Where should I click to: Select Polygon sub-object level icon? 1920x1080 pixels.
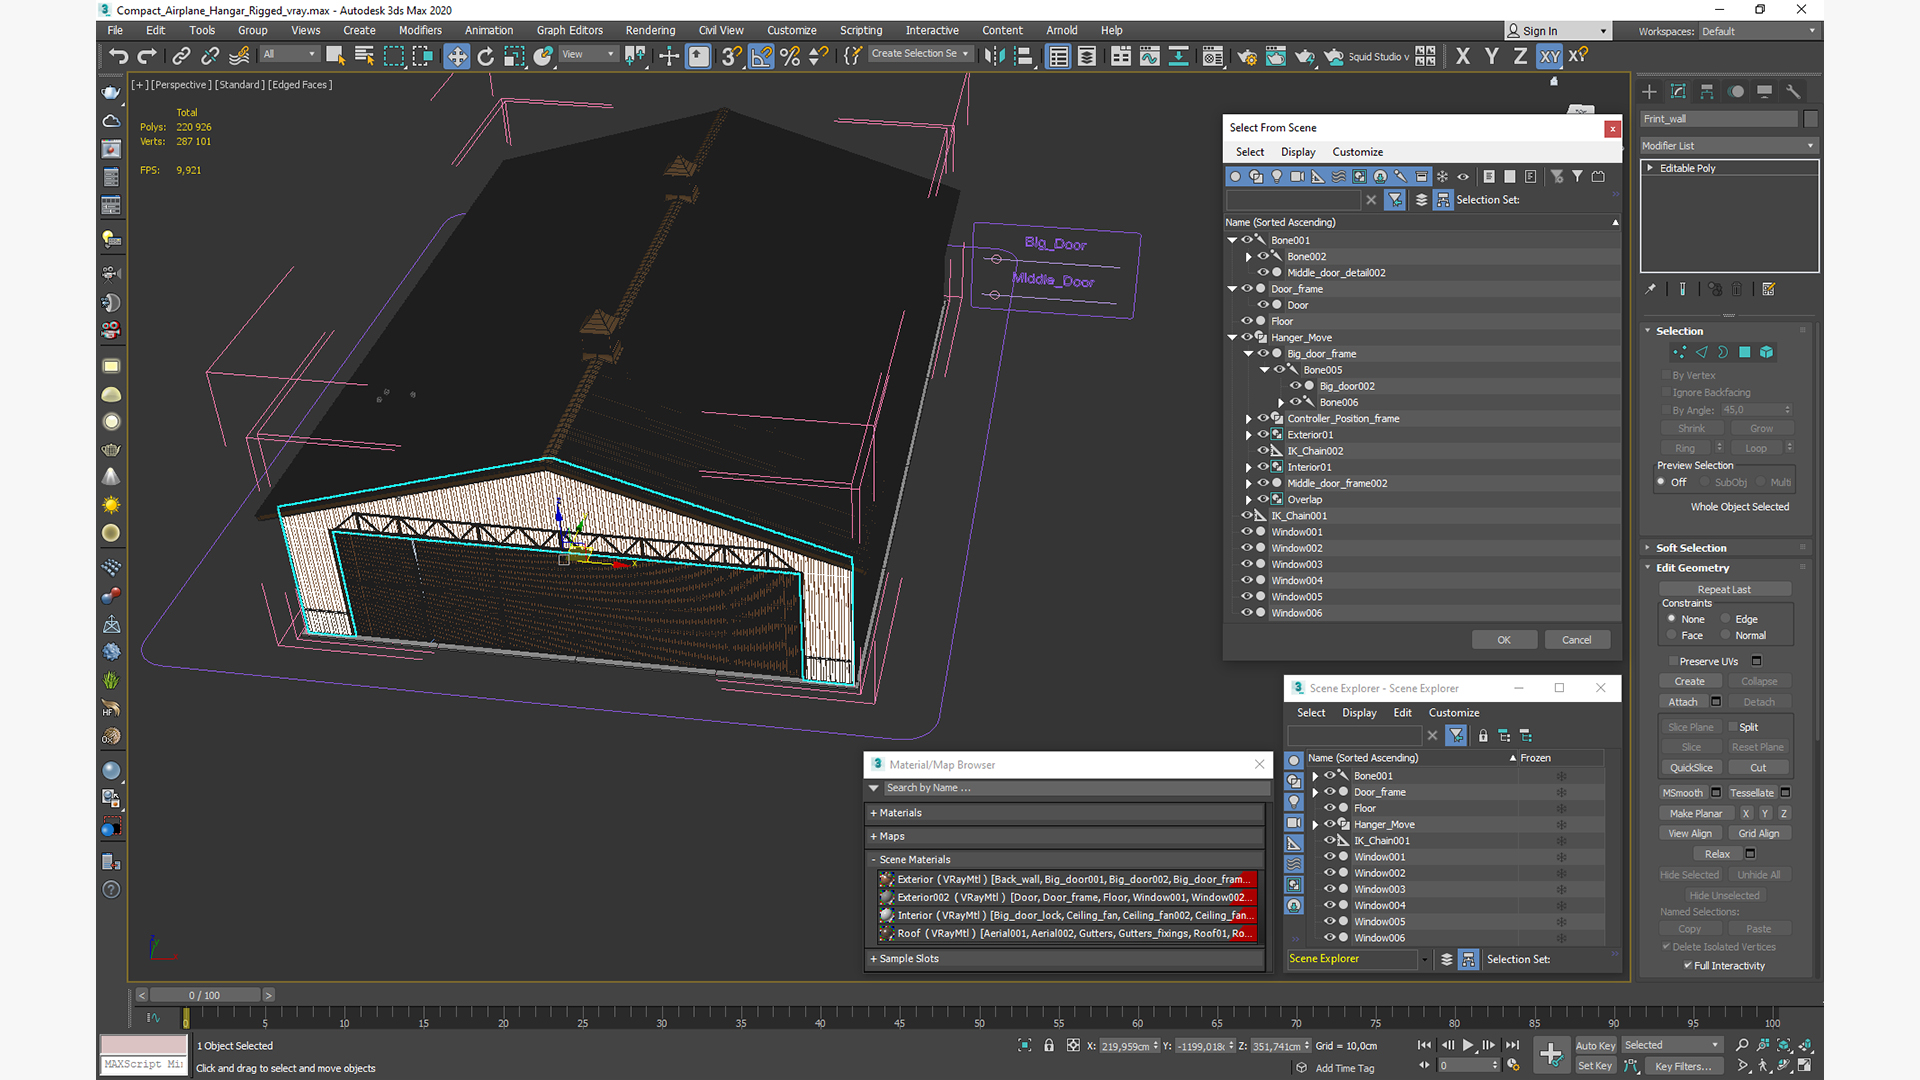[x=1745, y=352]
